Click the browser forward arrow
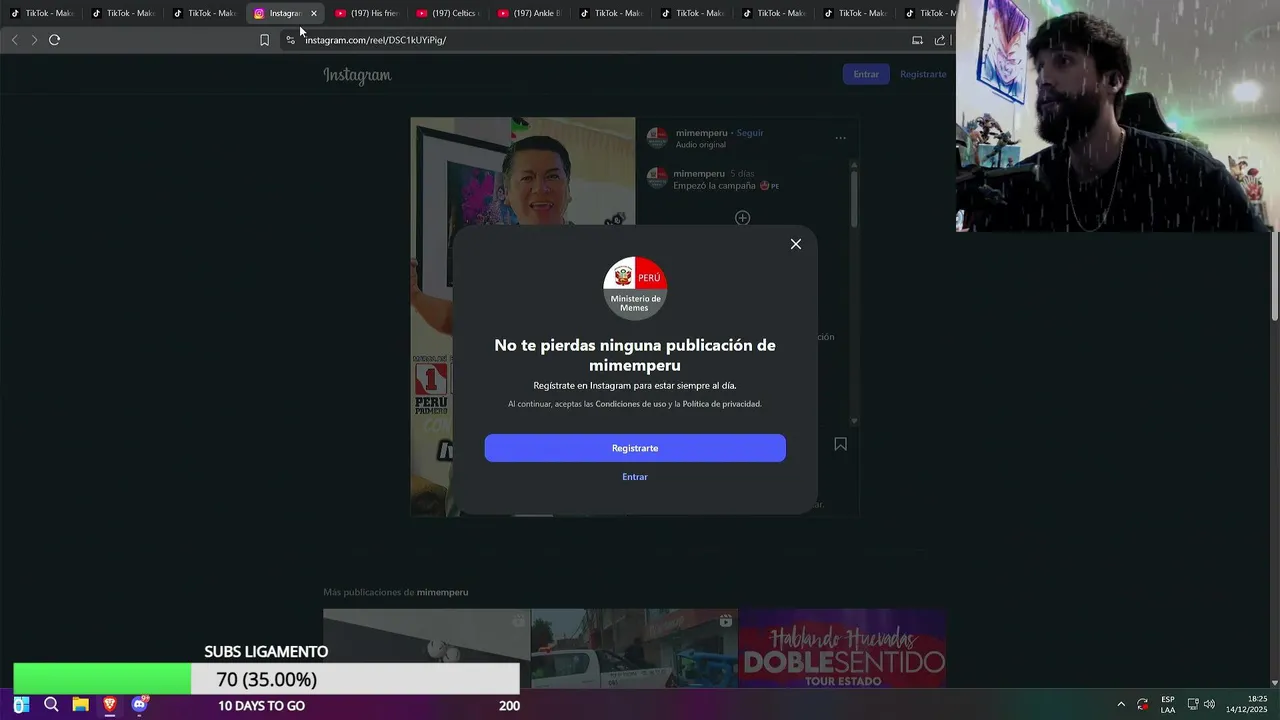The height and width of the screenshot is (720, 1280). click(34, 40)
